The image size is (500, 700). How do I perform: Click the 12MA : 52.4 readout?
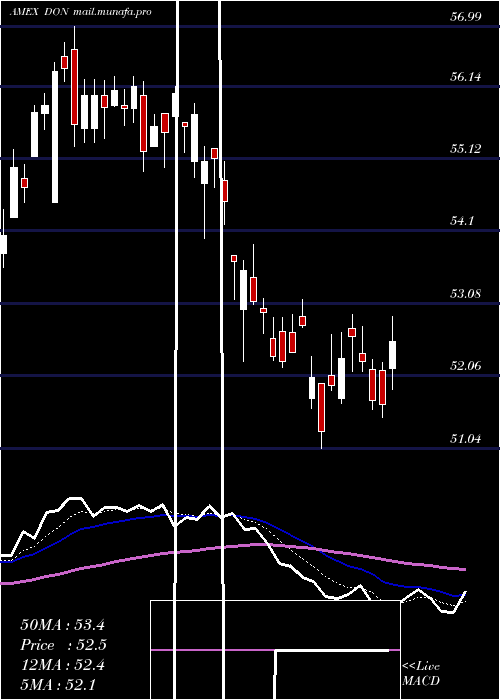tap(62, 665)
